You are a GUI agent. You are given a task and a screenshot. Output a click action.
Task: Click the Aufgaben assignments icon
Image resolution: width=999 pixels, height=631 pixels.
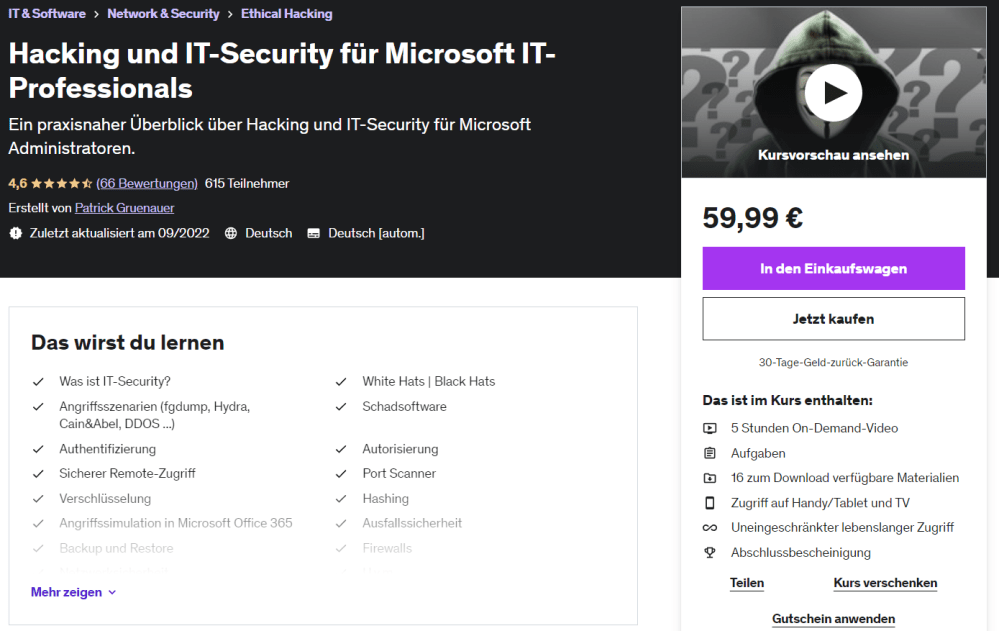click(710, 453)
